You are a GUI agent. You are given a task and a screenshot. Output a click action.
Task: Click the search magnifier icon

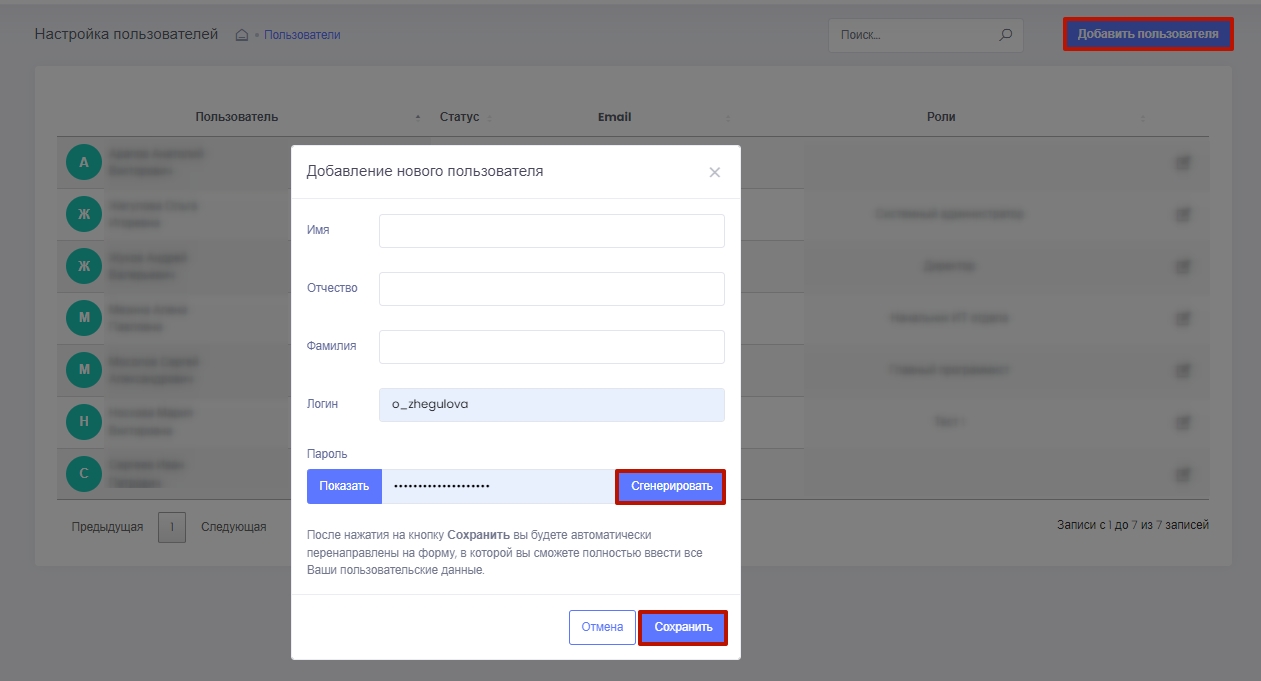tap(1005, 35)
